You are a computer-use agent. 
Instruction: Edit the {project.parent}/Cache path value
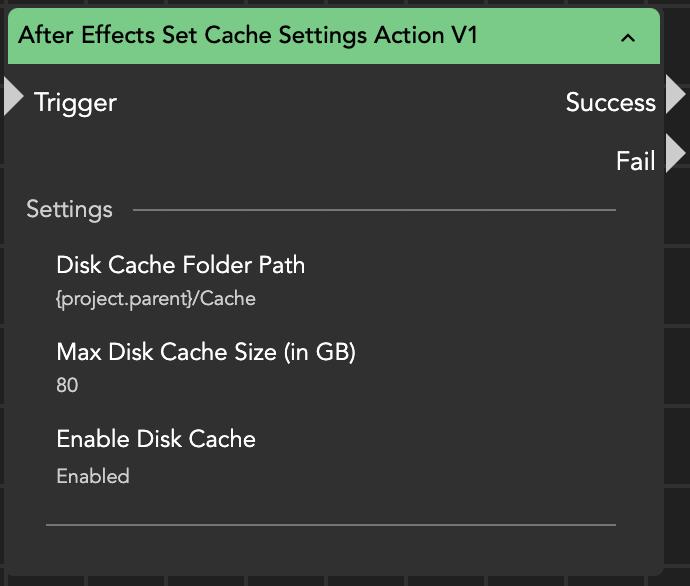[x=156, y=298]
